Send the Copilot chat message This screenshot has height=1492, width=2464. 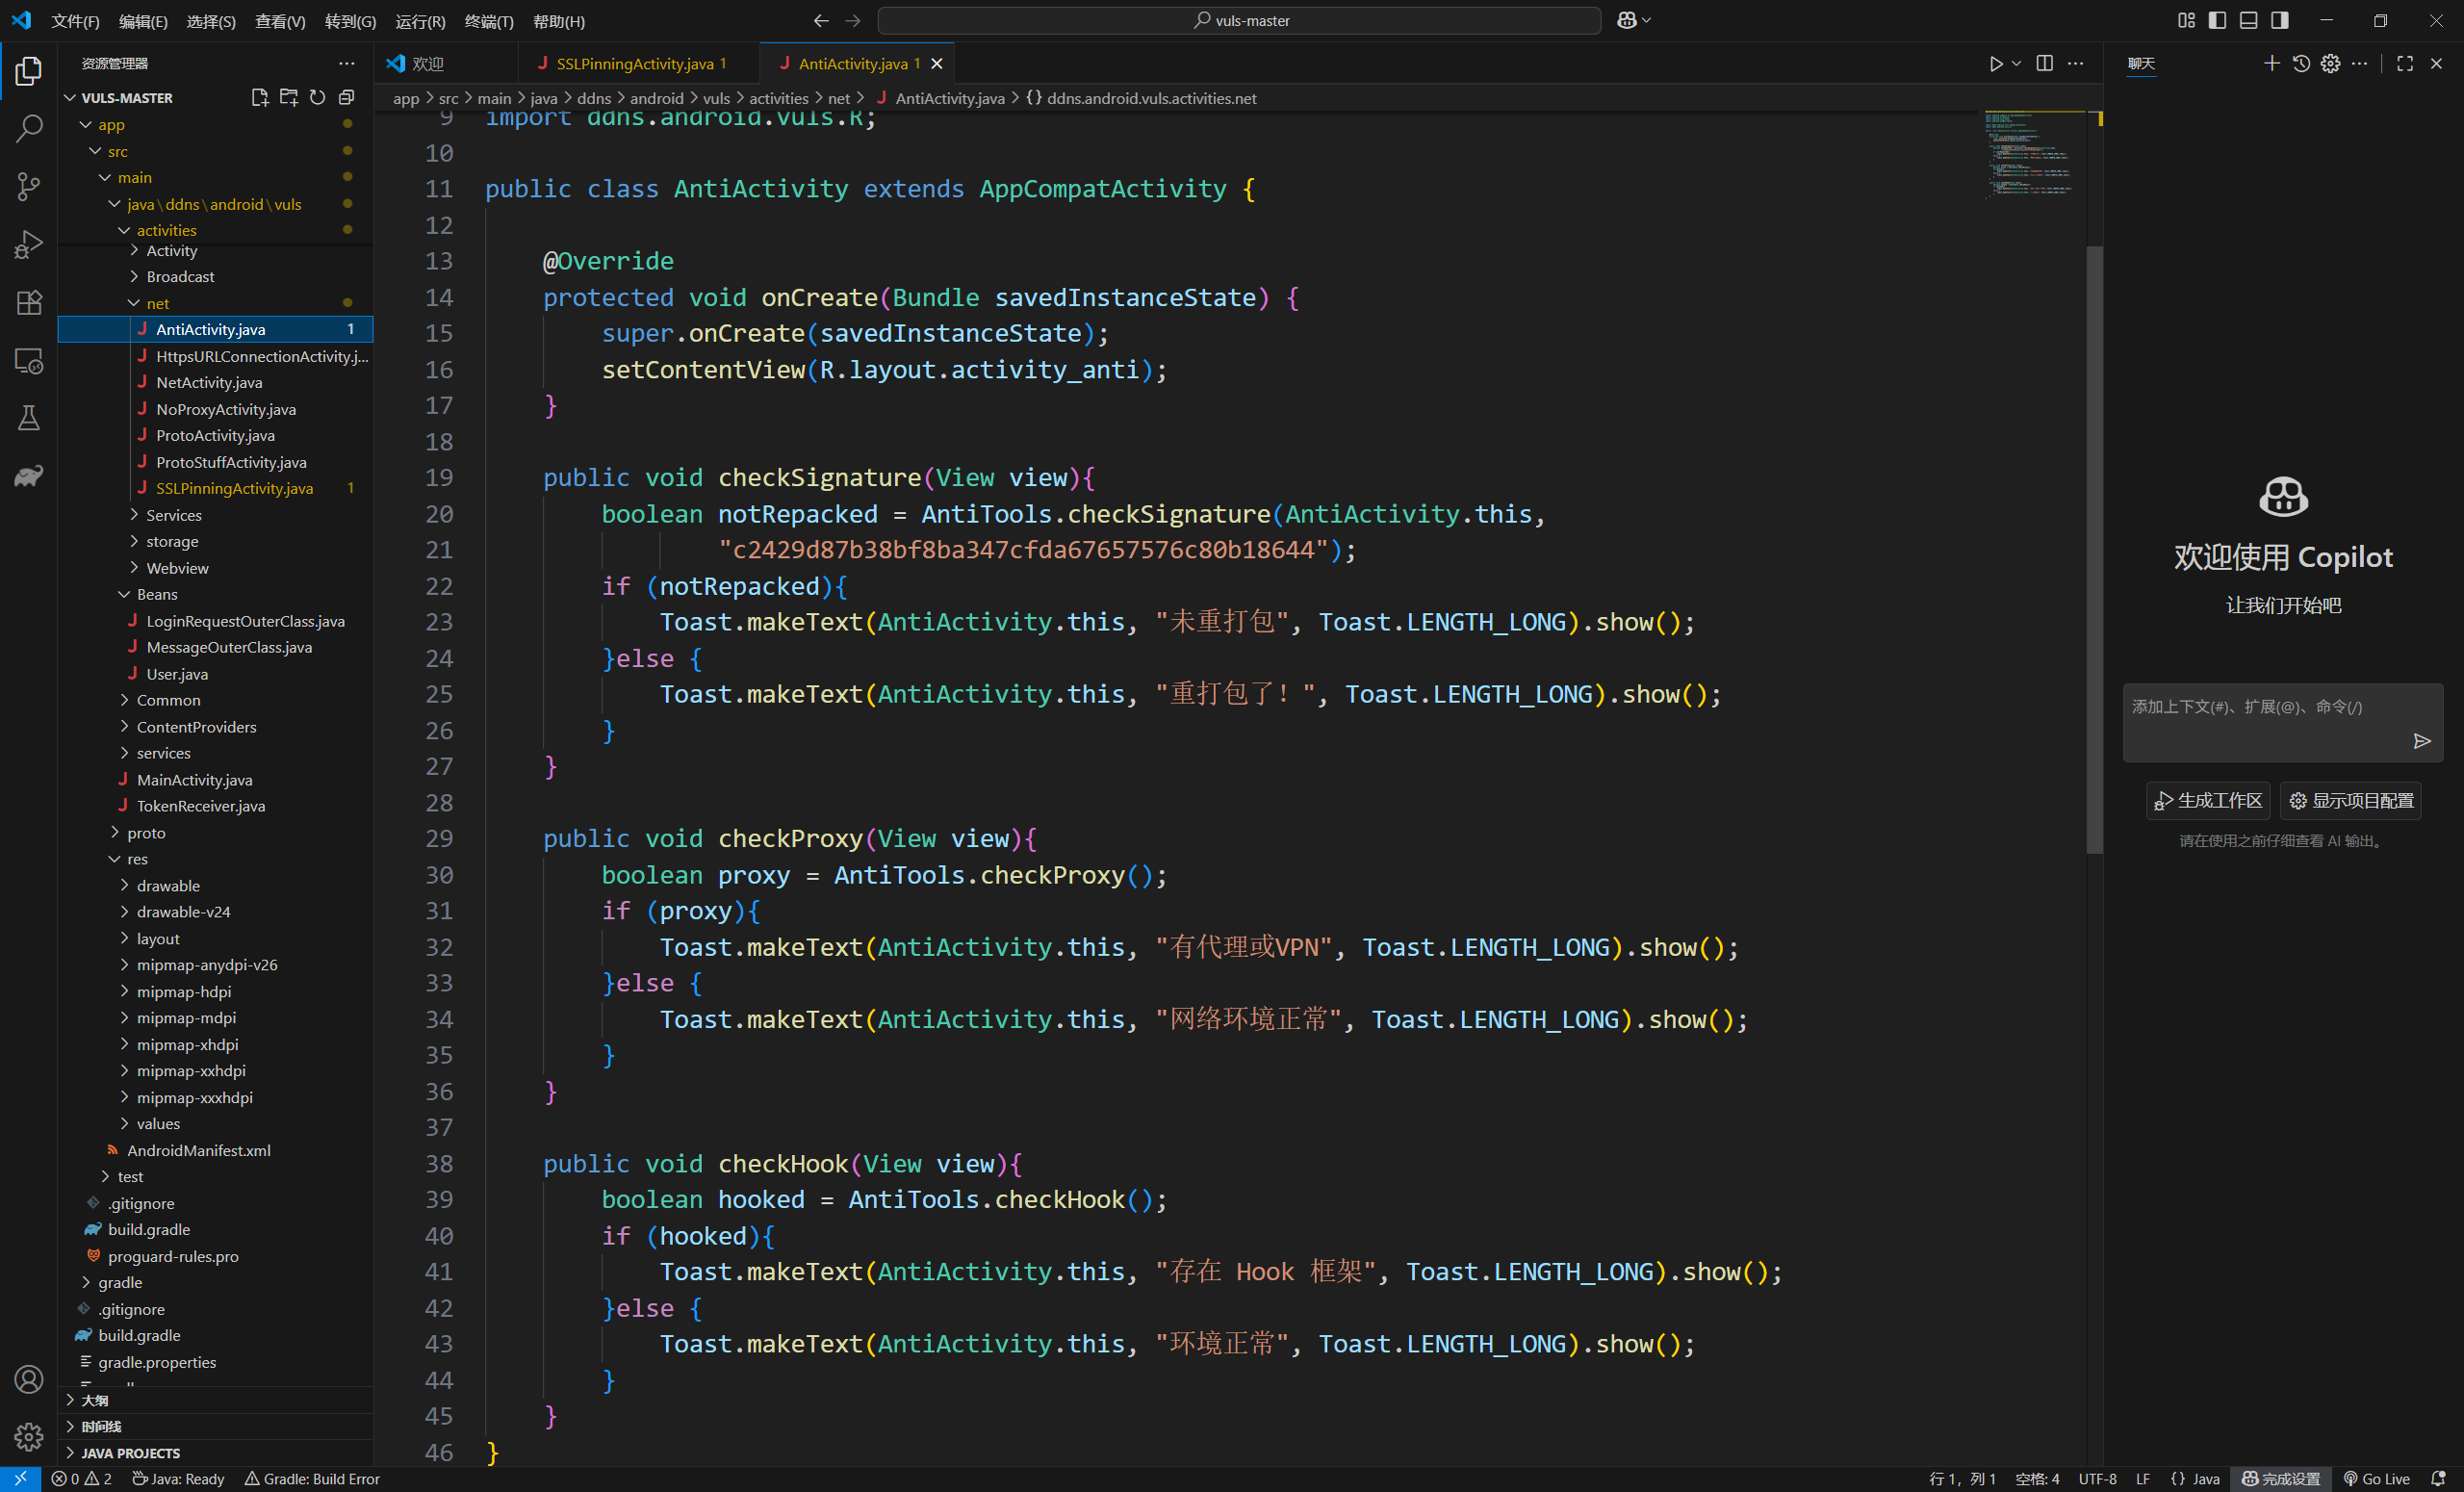click(x=2421, y=741)
